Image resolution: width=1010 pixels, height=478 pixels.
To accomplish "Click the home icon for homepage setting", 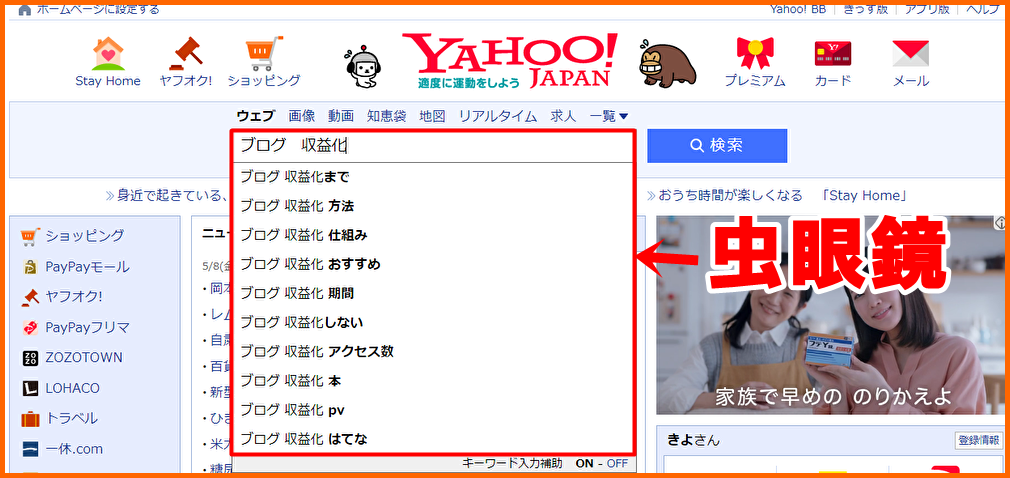I will [24, 10].
